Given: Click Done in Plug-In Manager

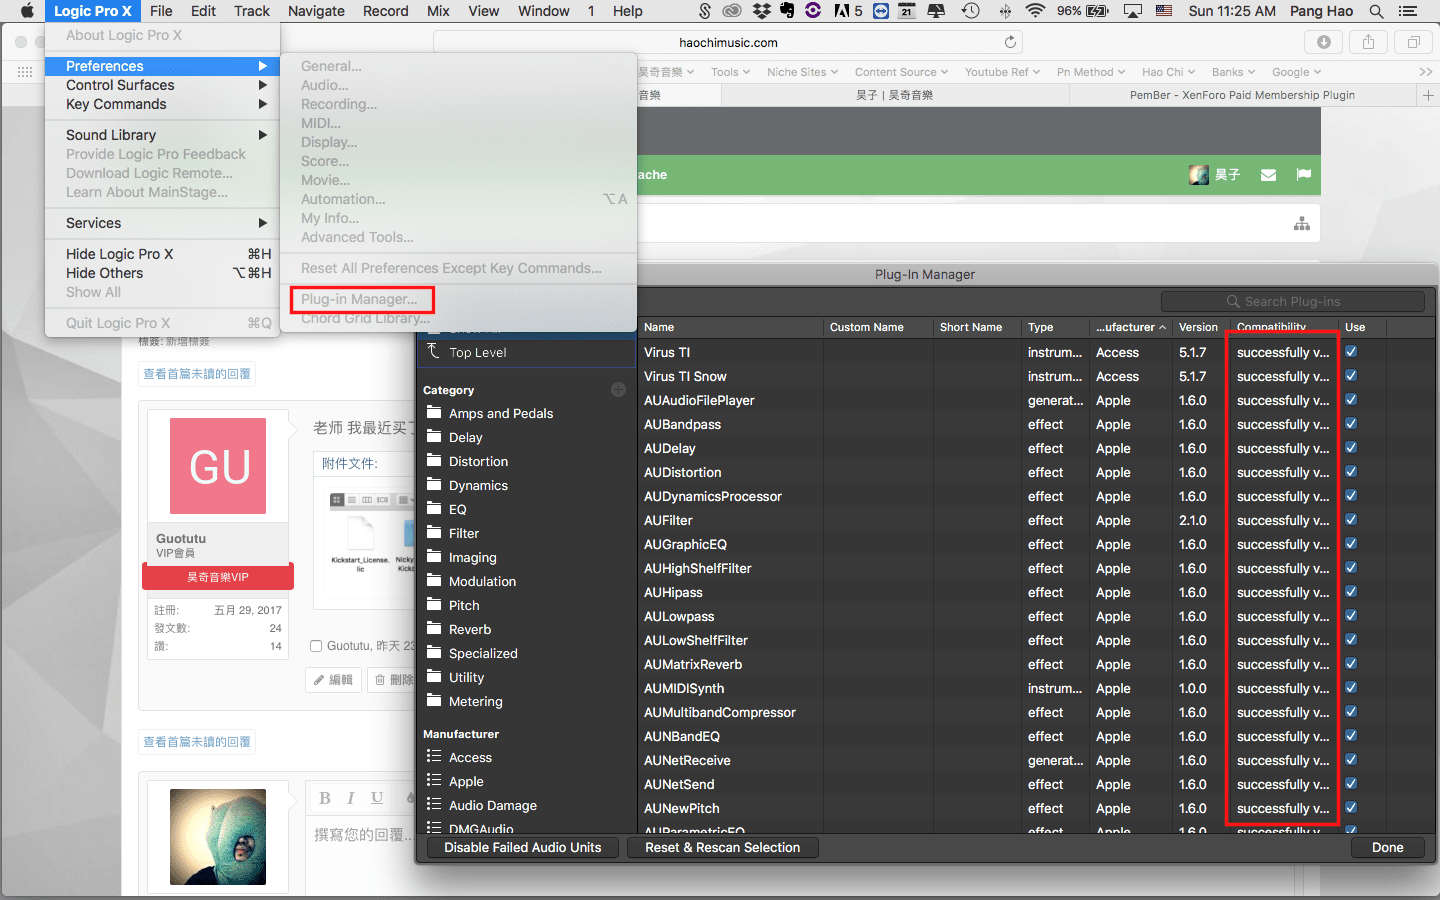Looking at the screenshot, I should click(1387, 847).
